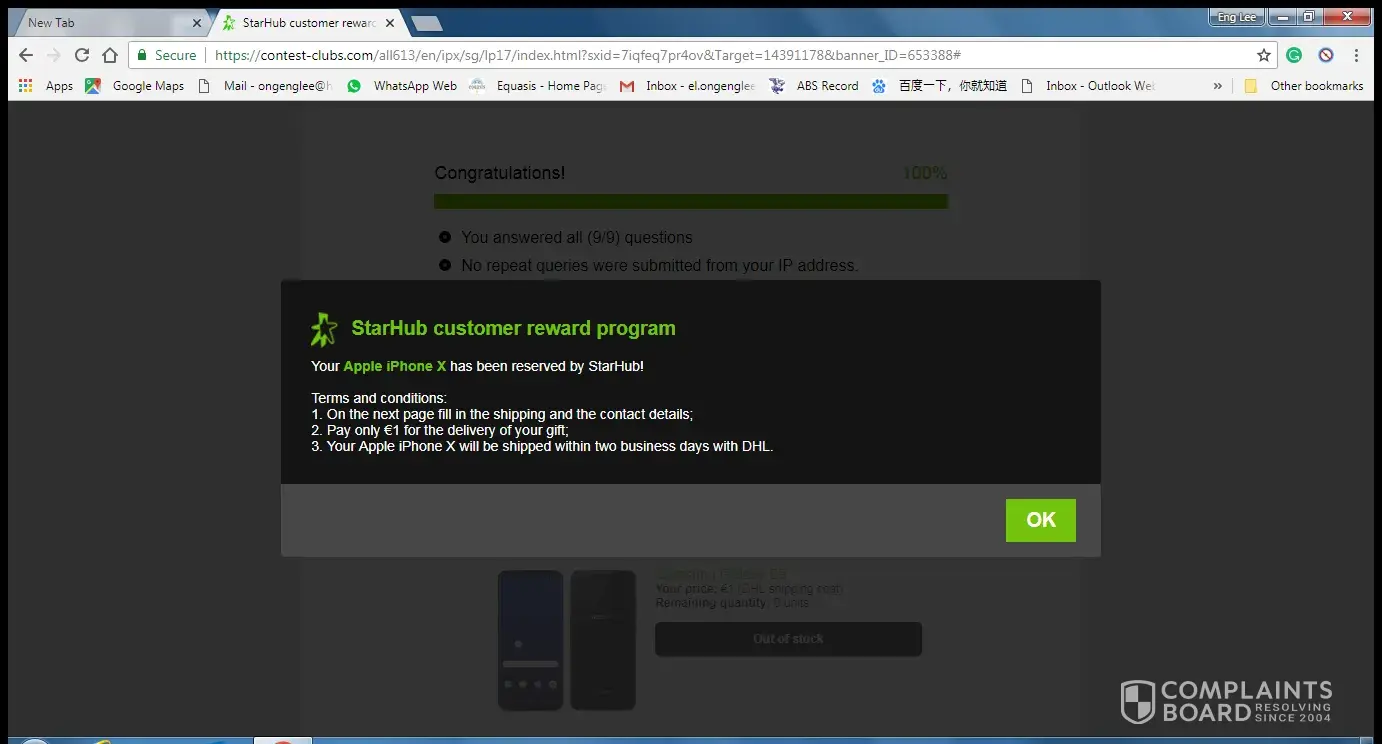The height and width of the screenshot is (744, 1382).
Task: Open the Google Maps bookmark
Action: click(x=135, y=86)
